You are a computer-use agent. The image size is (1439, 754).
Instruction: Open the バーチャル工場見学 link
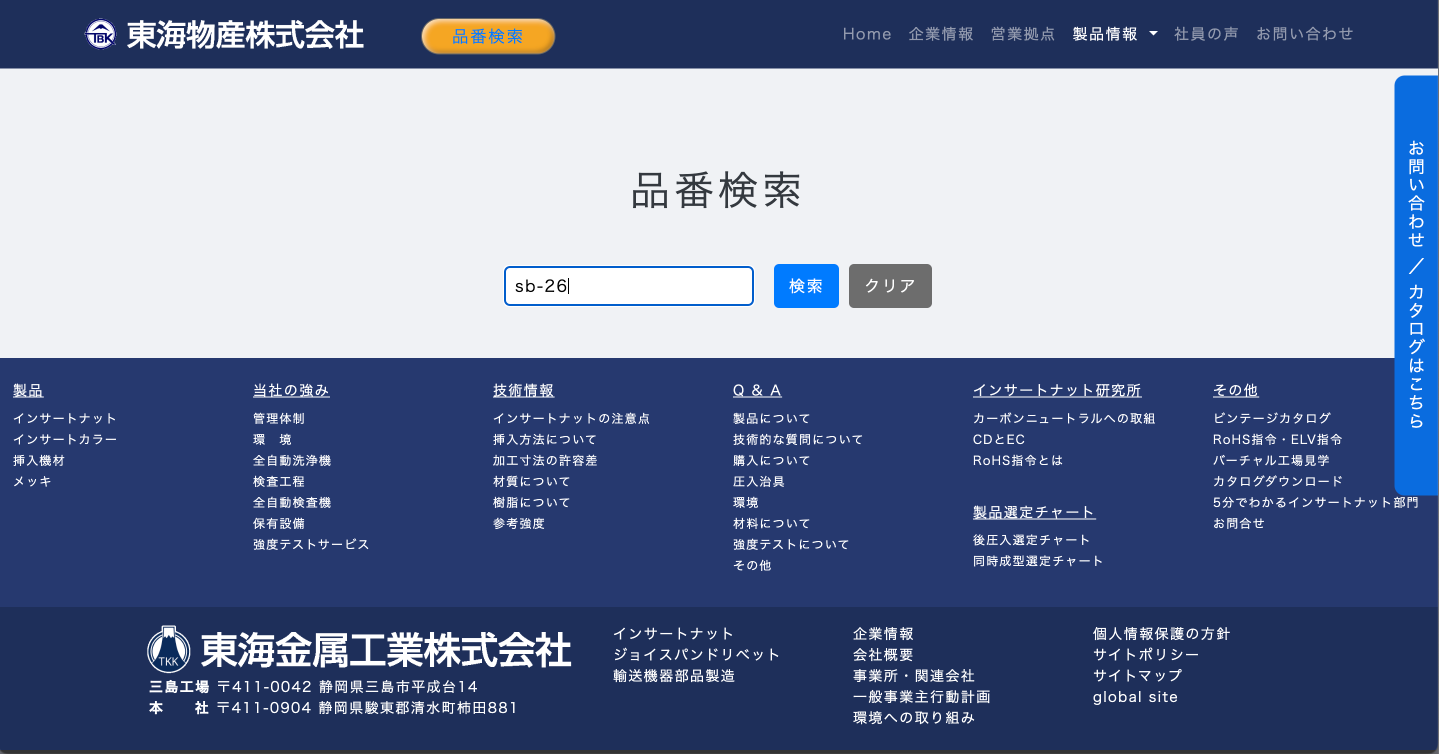coord(1271,461)
